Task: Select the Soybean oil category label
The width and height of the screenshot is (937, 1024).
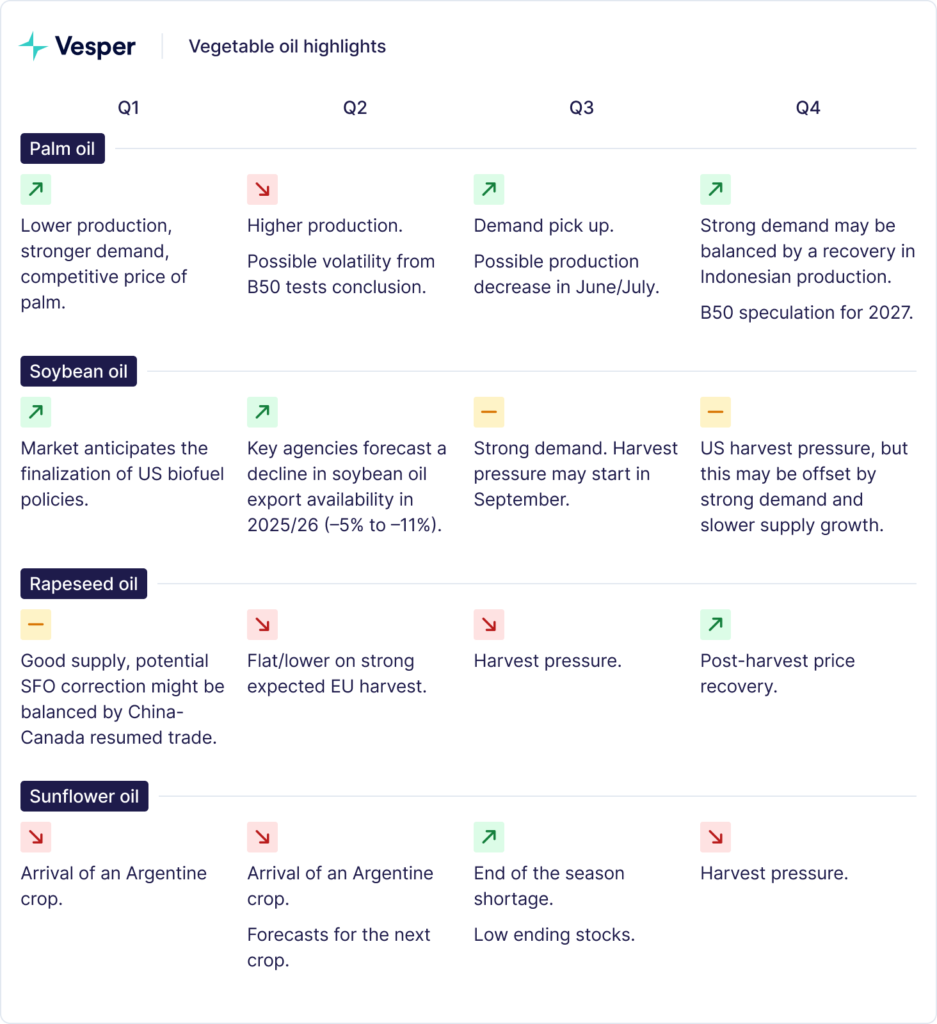Action: pyautogui.click(x=79, y=372)
